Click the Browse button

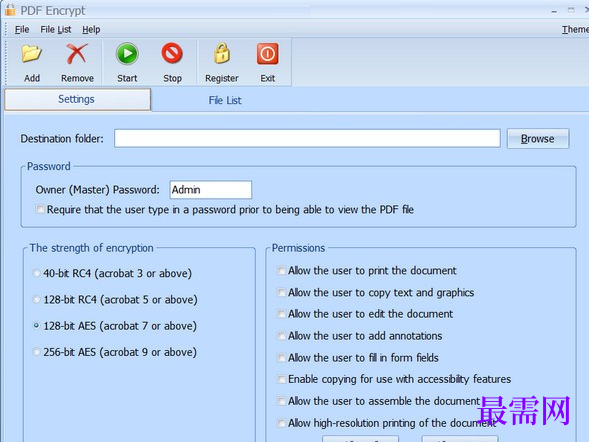(538, 139)
